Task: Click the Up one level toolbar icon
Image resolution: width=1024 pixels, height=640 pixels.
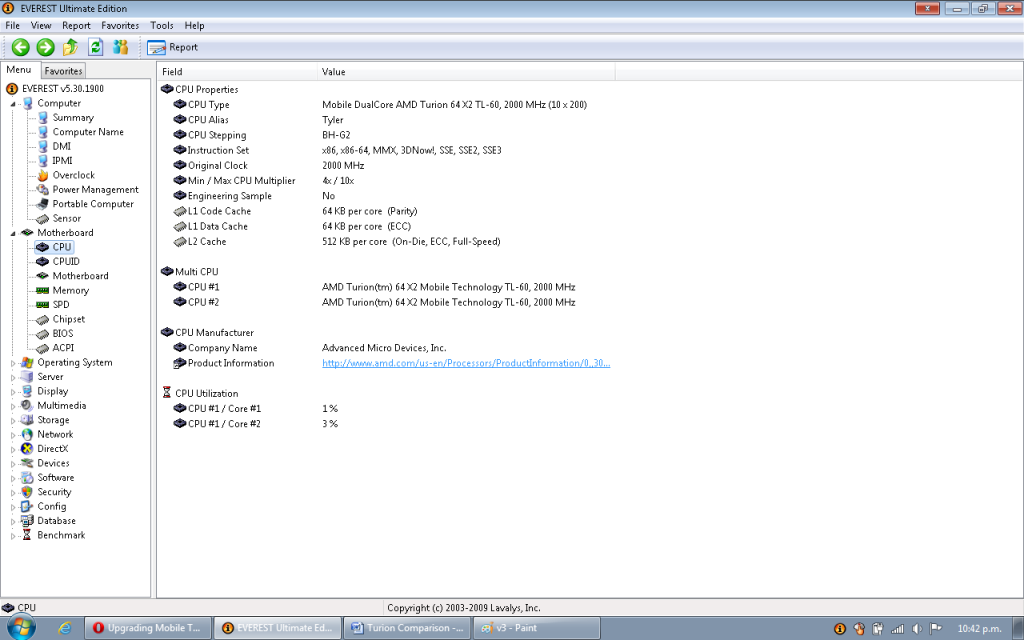Action: click(71, 47)
